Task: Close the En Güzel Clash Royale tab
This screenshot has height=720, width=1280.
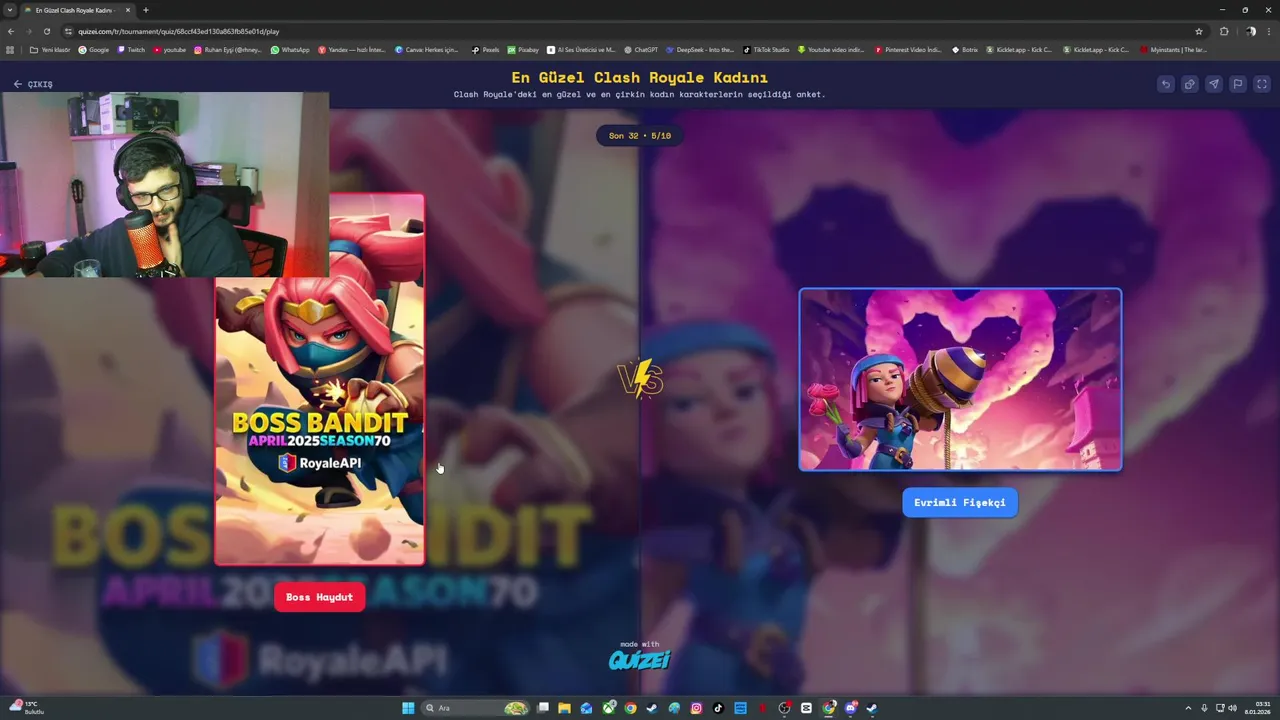Action: click(128, 10)
